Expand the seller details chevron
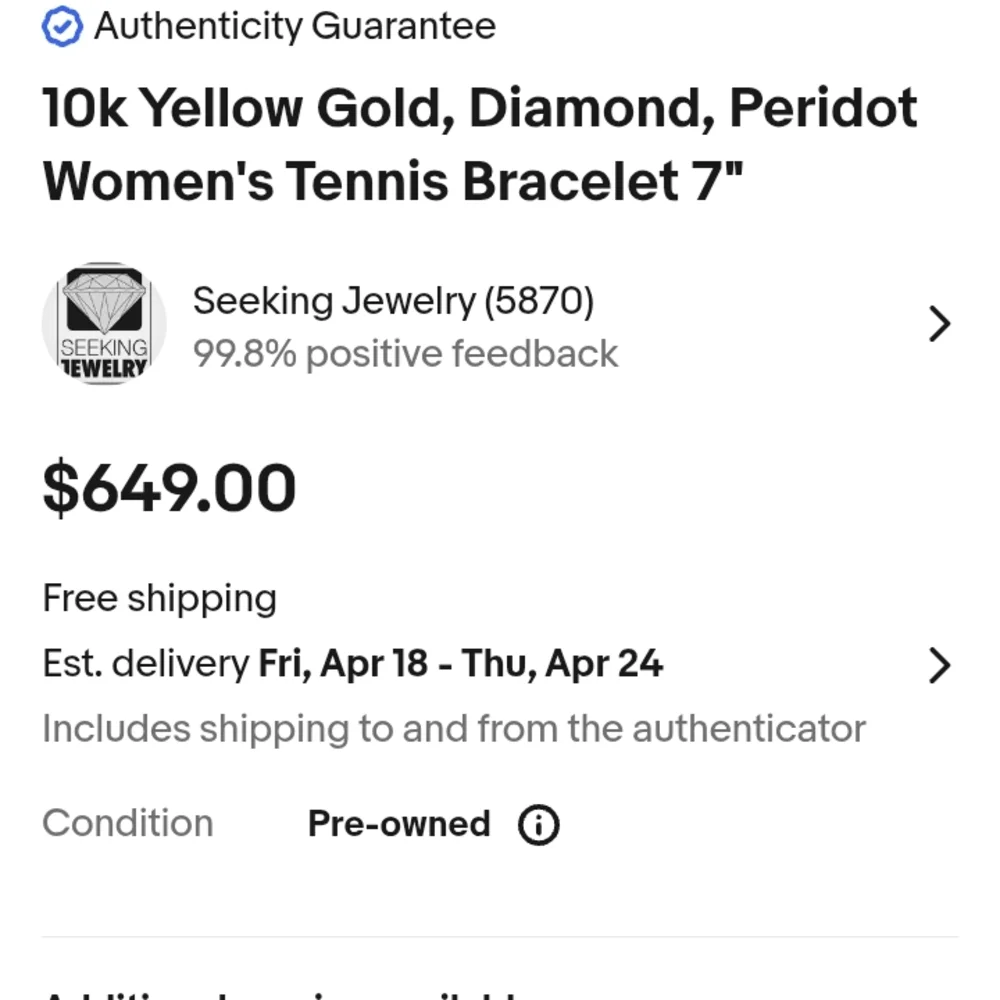The width and height of the screenshot is (1000, 1000). pos(938,323)
